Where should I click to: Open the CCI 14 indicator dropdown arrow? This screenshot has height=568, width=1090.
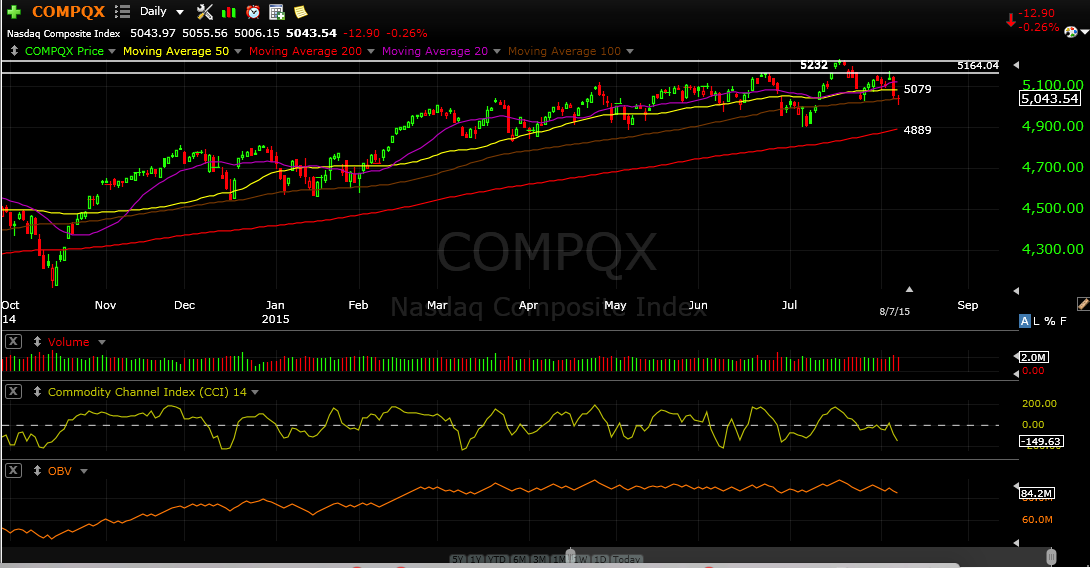[x=255, y=393]
